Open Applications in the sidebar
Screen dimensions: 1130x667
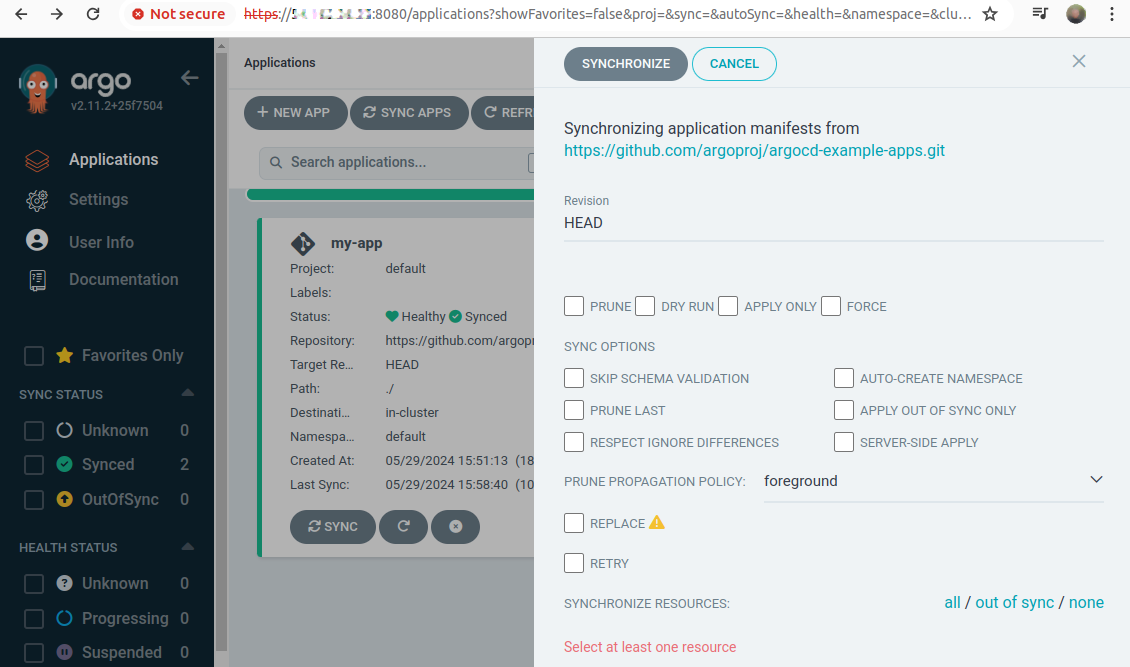(x=113, y=160)
